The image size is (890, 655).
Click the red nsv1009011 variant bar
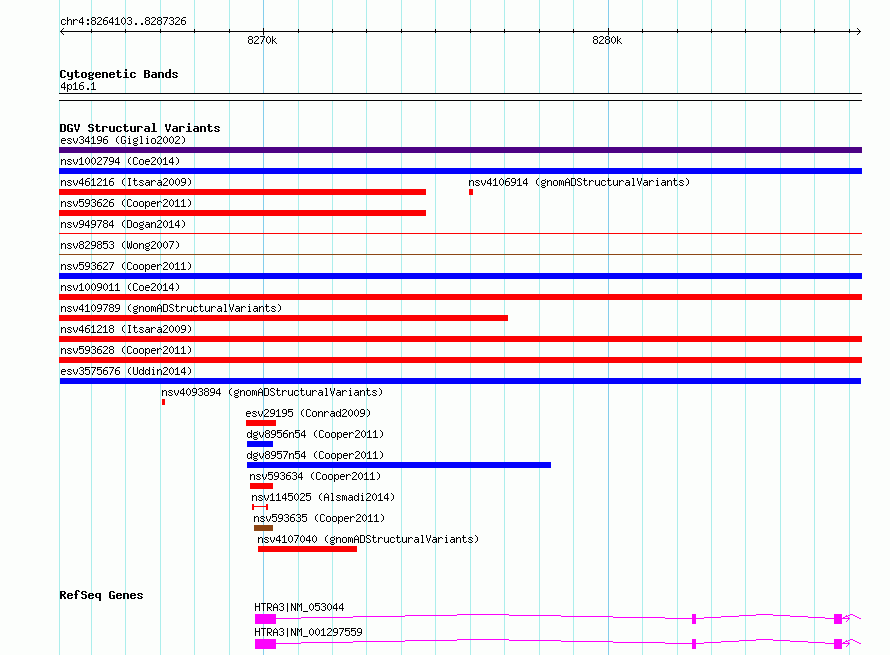click(460, 297)
